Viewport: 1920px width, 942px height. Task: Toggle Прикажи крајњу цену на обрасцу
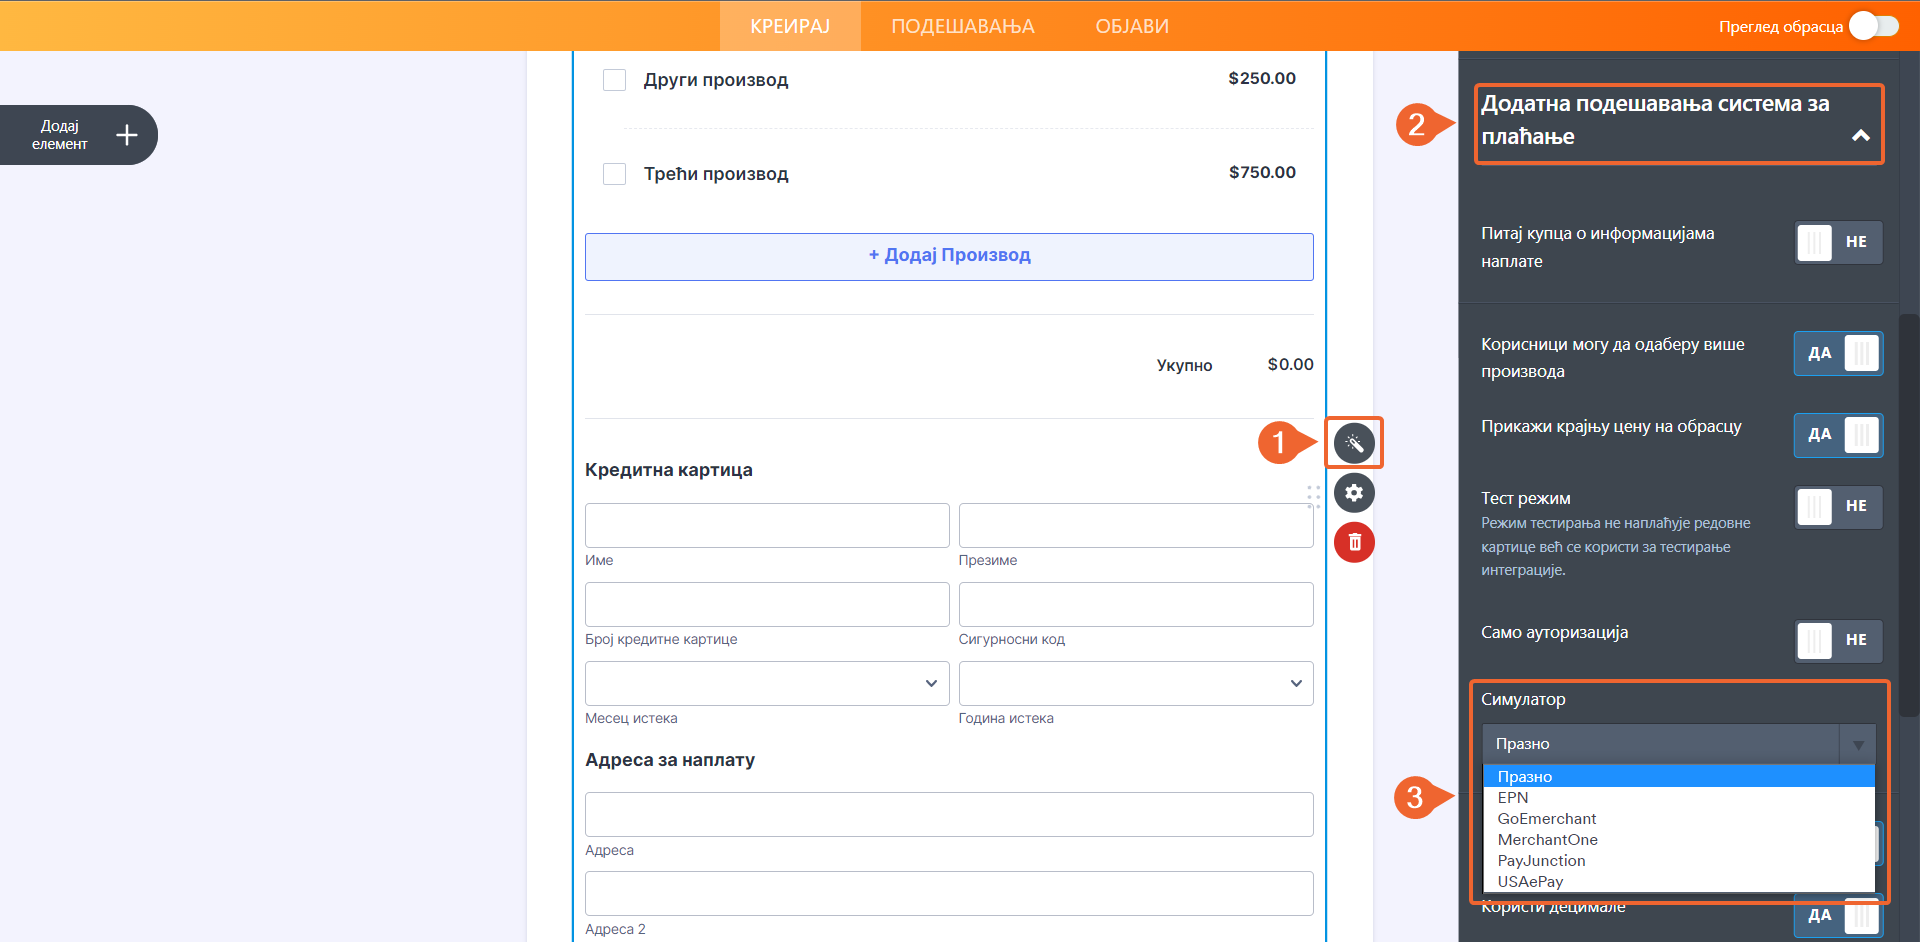(x=1838, y=435)
